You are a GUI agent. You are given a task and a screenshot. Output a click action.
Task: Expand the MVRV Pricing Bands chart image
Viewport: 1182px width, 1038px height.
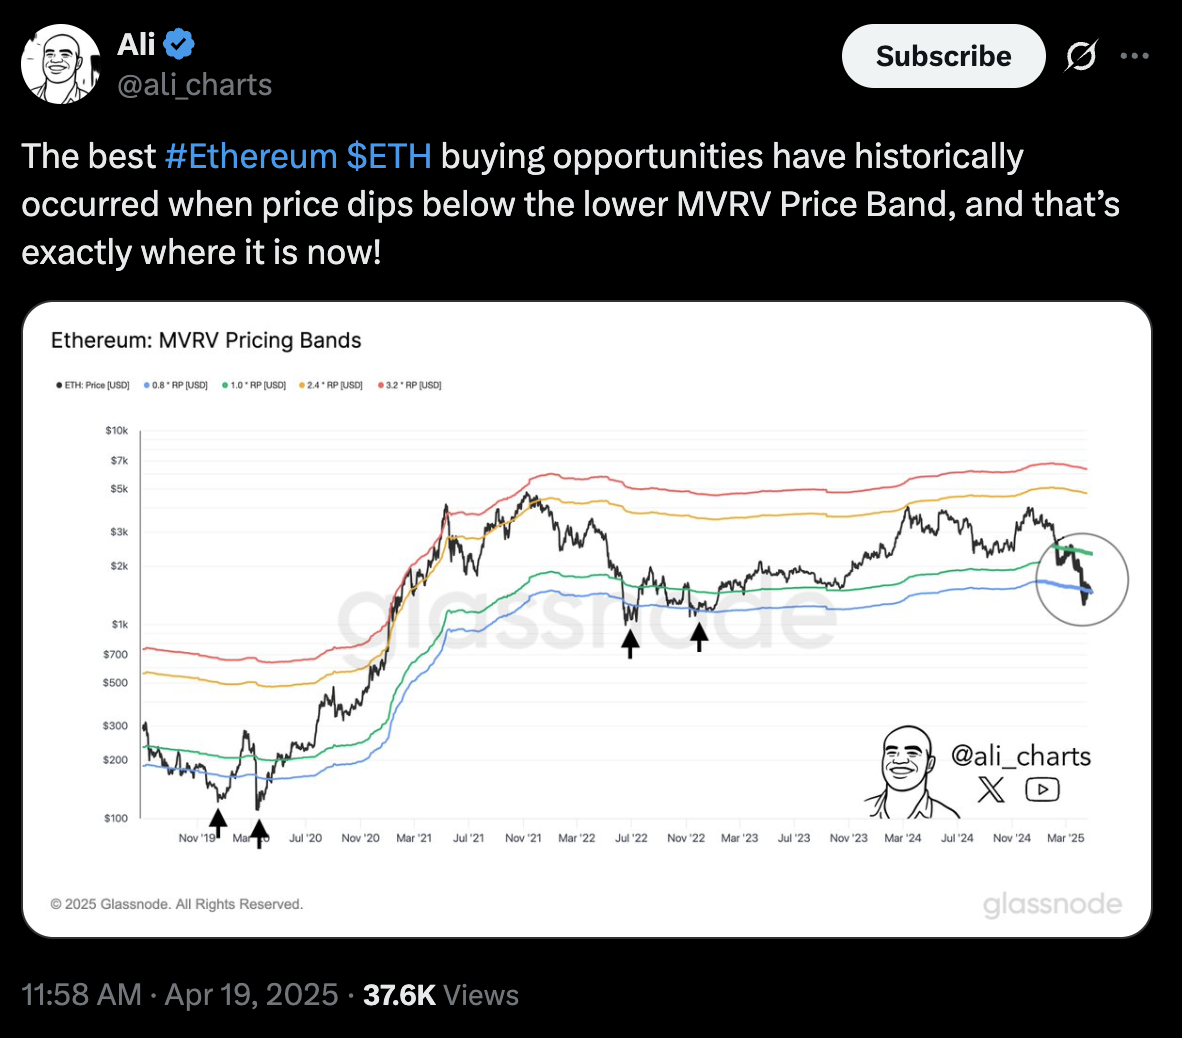(591, 620)
